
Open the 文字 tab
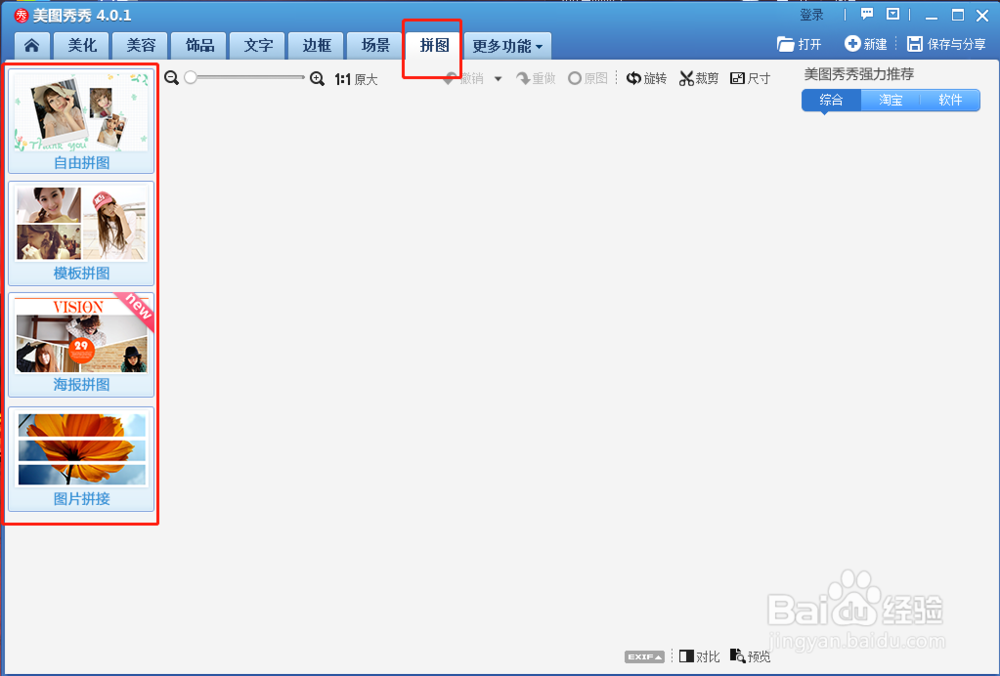click(258, 45)
